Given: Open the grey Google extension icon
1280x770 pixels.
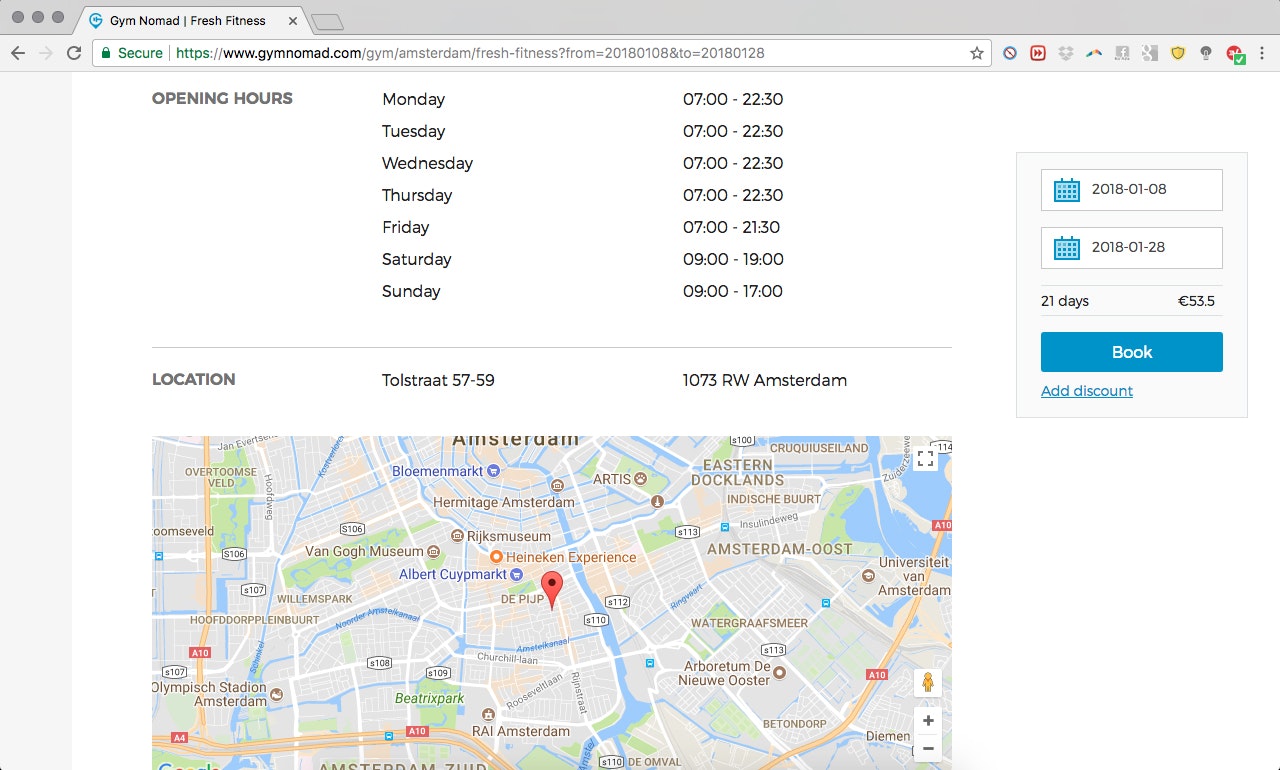Looking at the screenshot, I should 1150,53.
